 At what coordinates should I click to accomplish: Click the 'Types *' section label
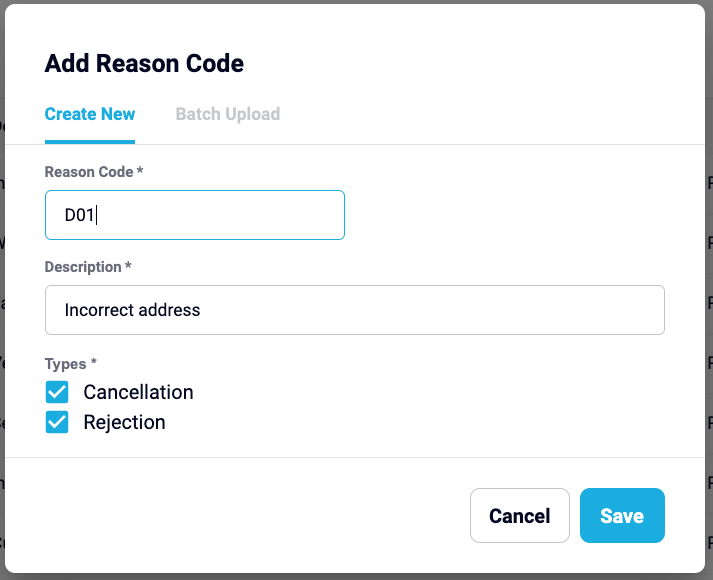[71, 364]
